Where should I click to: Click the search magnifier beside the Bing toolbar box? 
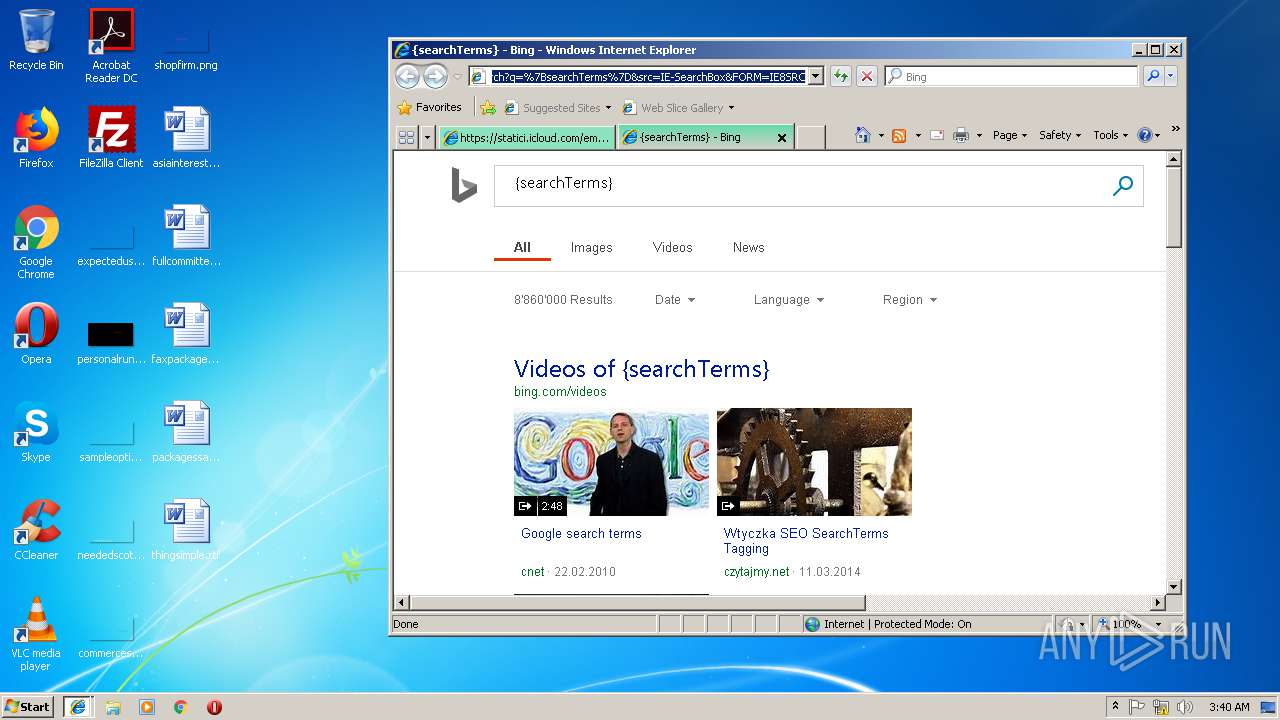(x=1153, y=76)
